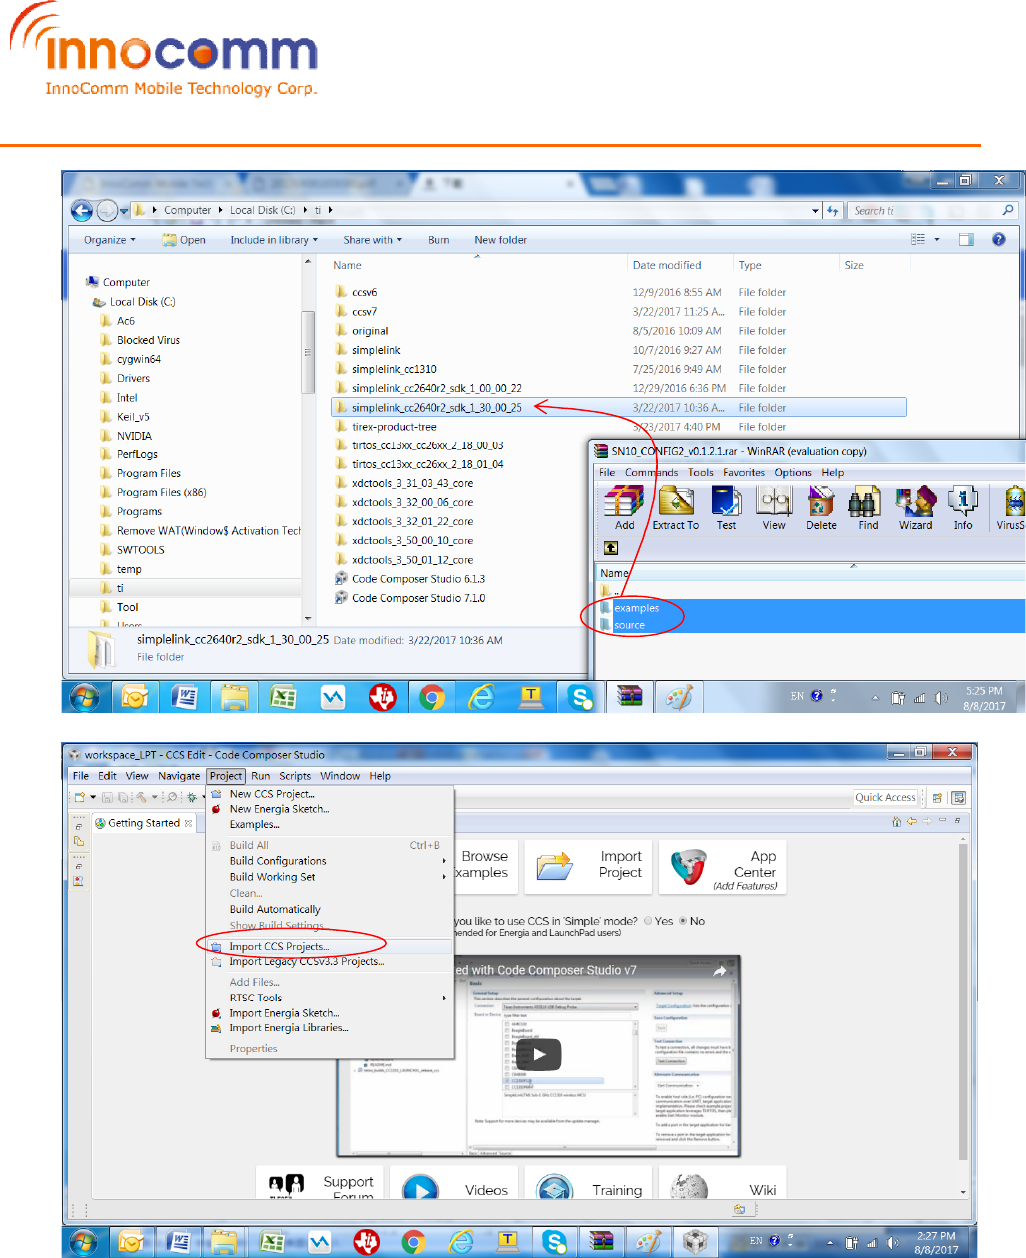This screenshot has width=1026, height=1258.
Task: Click Explorer's Back navigation arrow
Action: tap(82, 210)
